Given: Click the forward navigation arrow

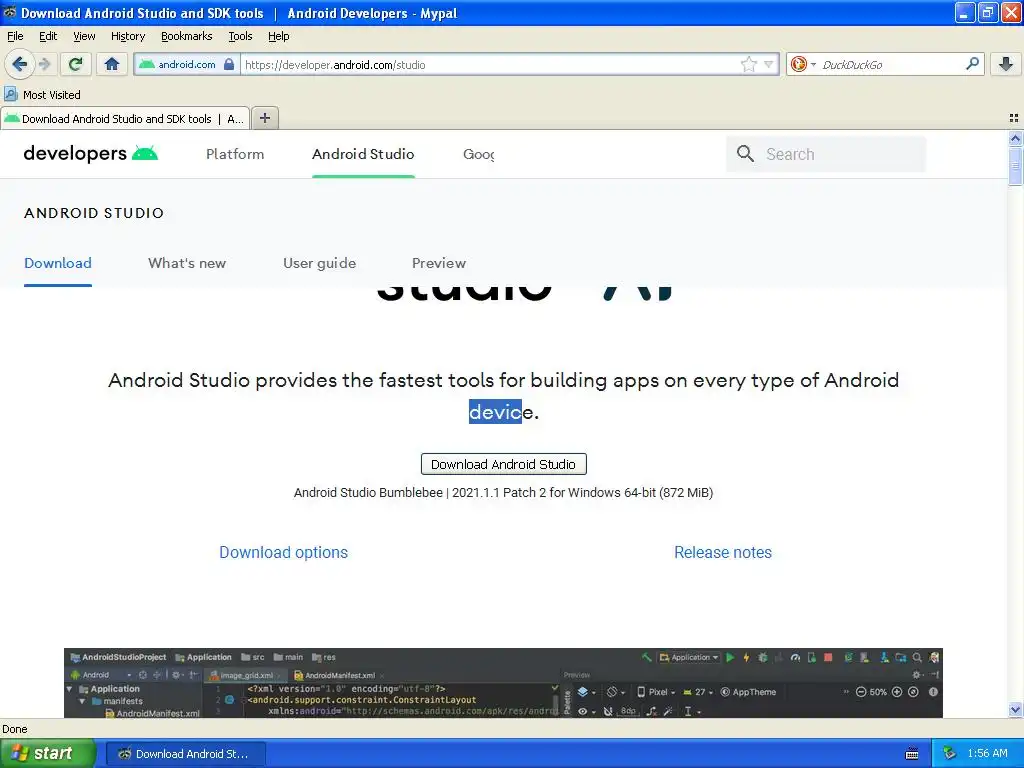Looking at the screenshot, I should coord(44,64).
